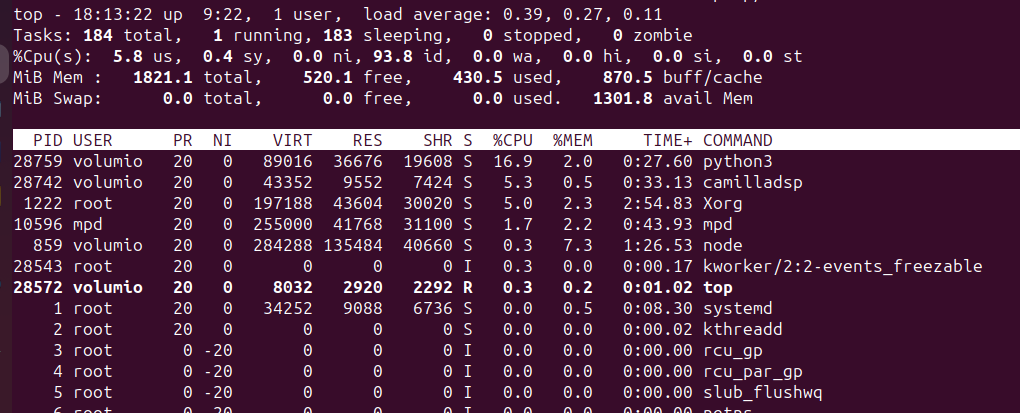Image resolution: width=1020 pixels, height=413 pixels.
Task: Click the Xorg command entry
Action: [x=723, y=203]
